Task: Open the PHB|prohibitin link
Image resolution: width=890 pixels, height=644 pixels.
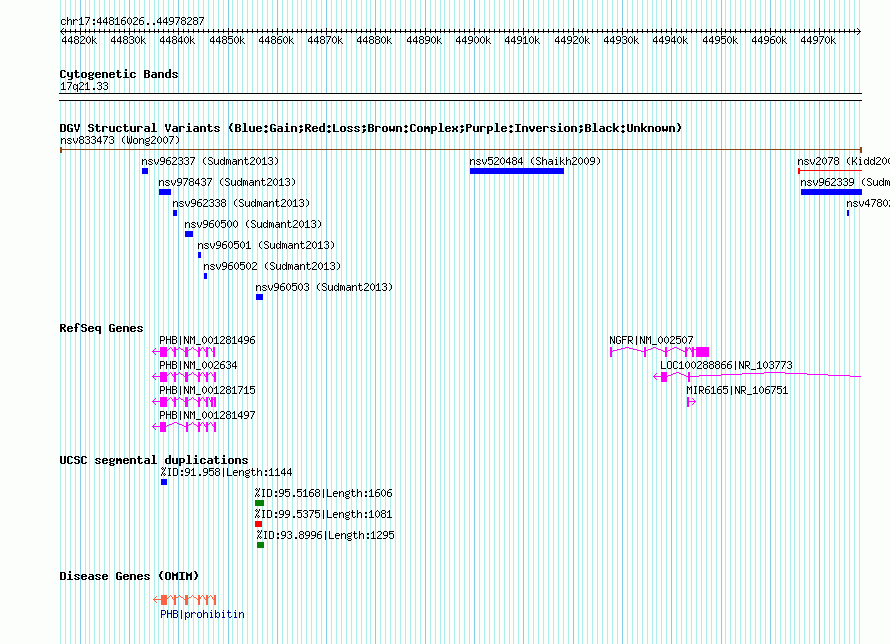Action: pyautogui.click(x=202, y=614)
